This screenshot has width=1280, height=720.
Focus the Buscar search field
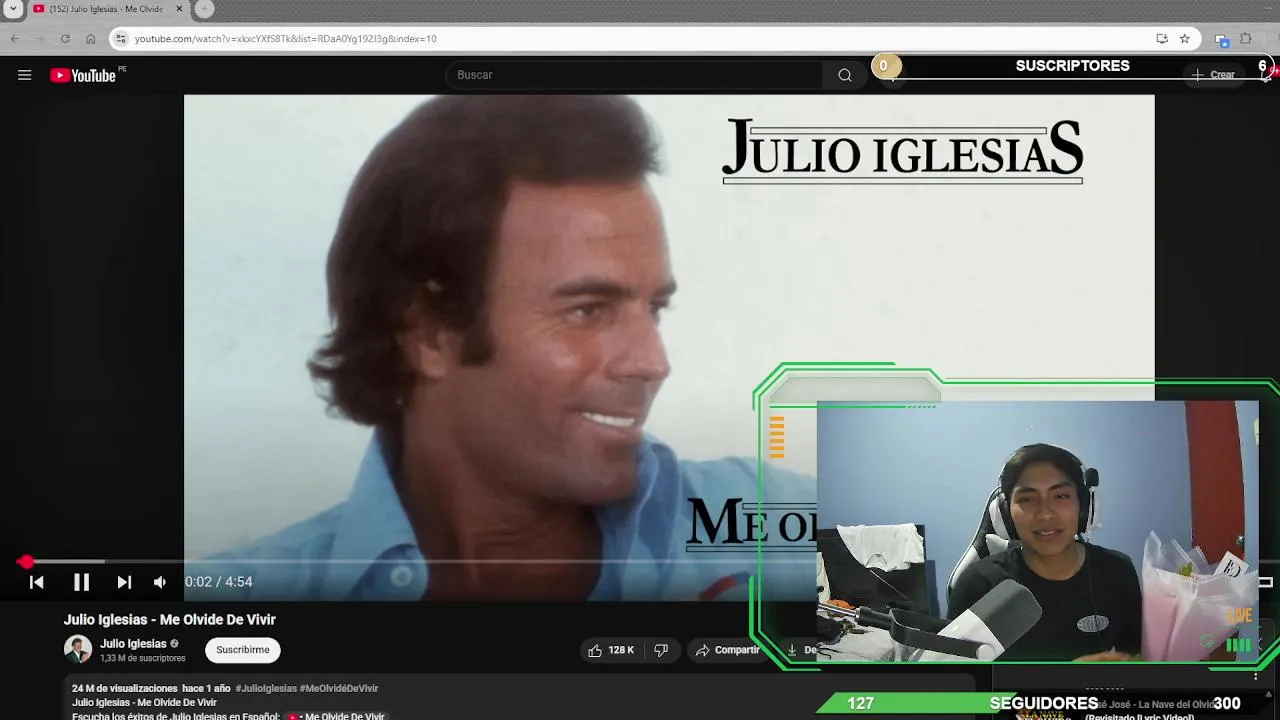tap(635, 75)
